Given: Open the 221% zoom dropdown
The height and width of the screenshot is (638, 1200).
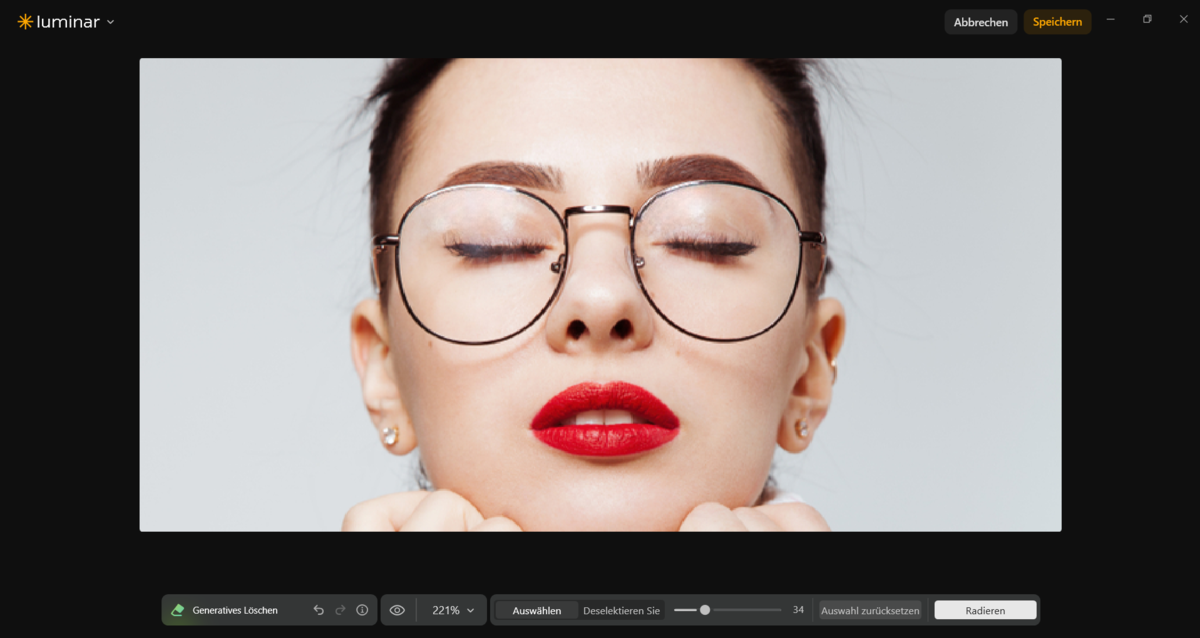Looking at the screenshot, I should coord(453,610).
